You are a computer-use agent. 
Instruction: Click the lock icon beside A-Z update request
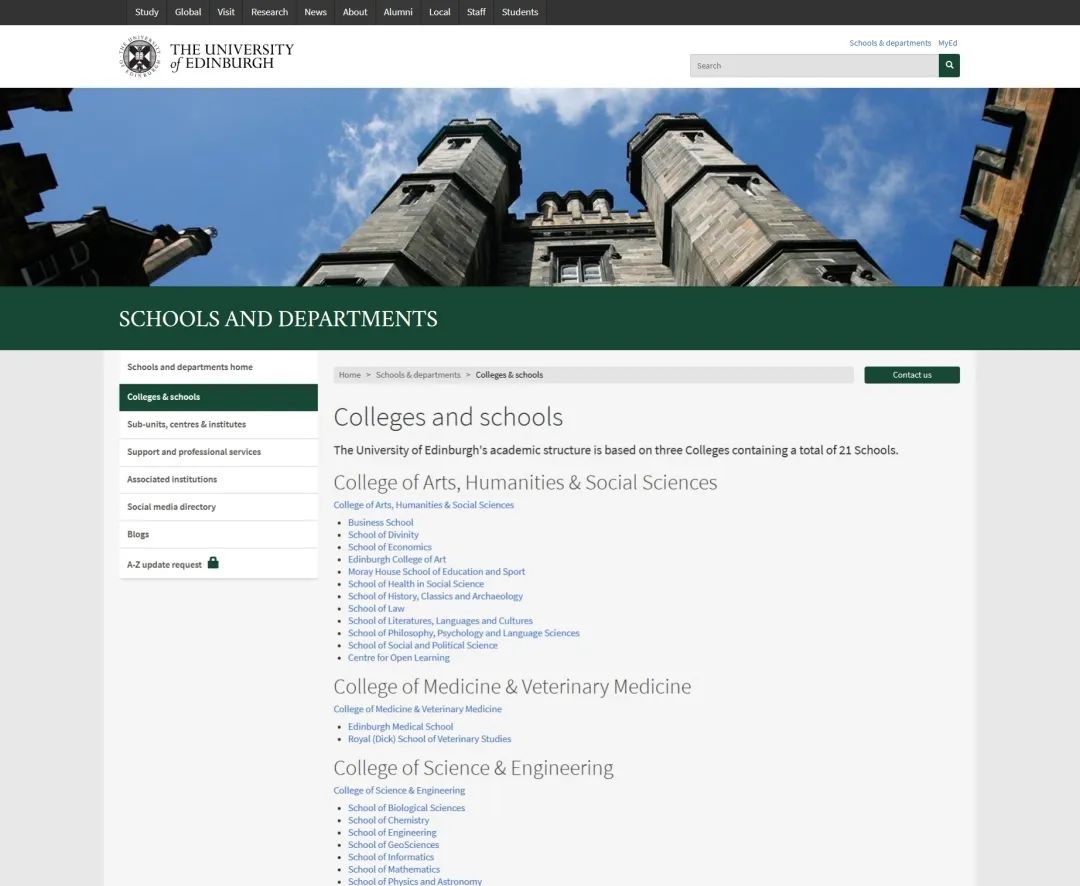coord(213,563)
